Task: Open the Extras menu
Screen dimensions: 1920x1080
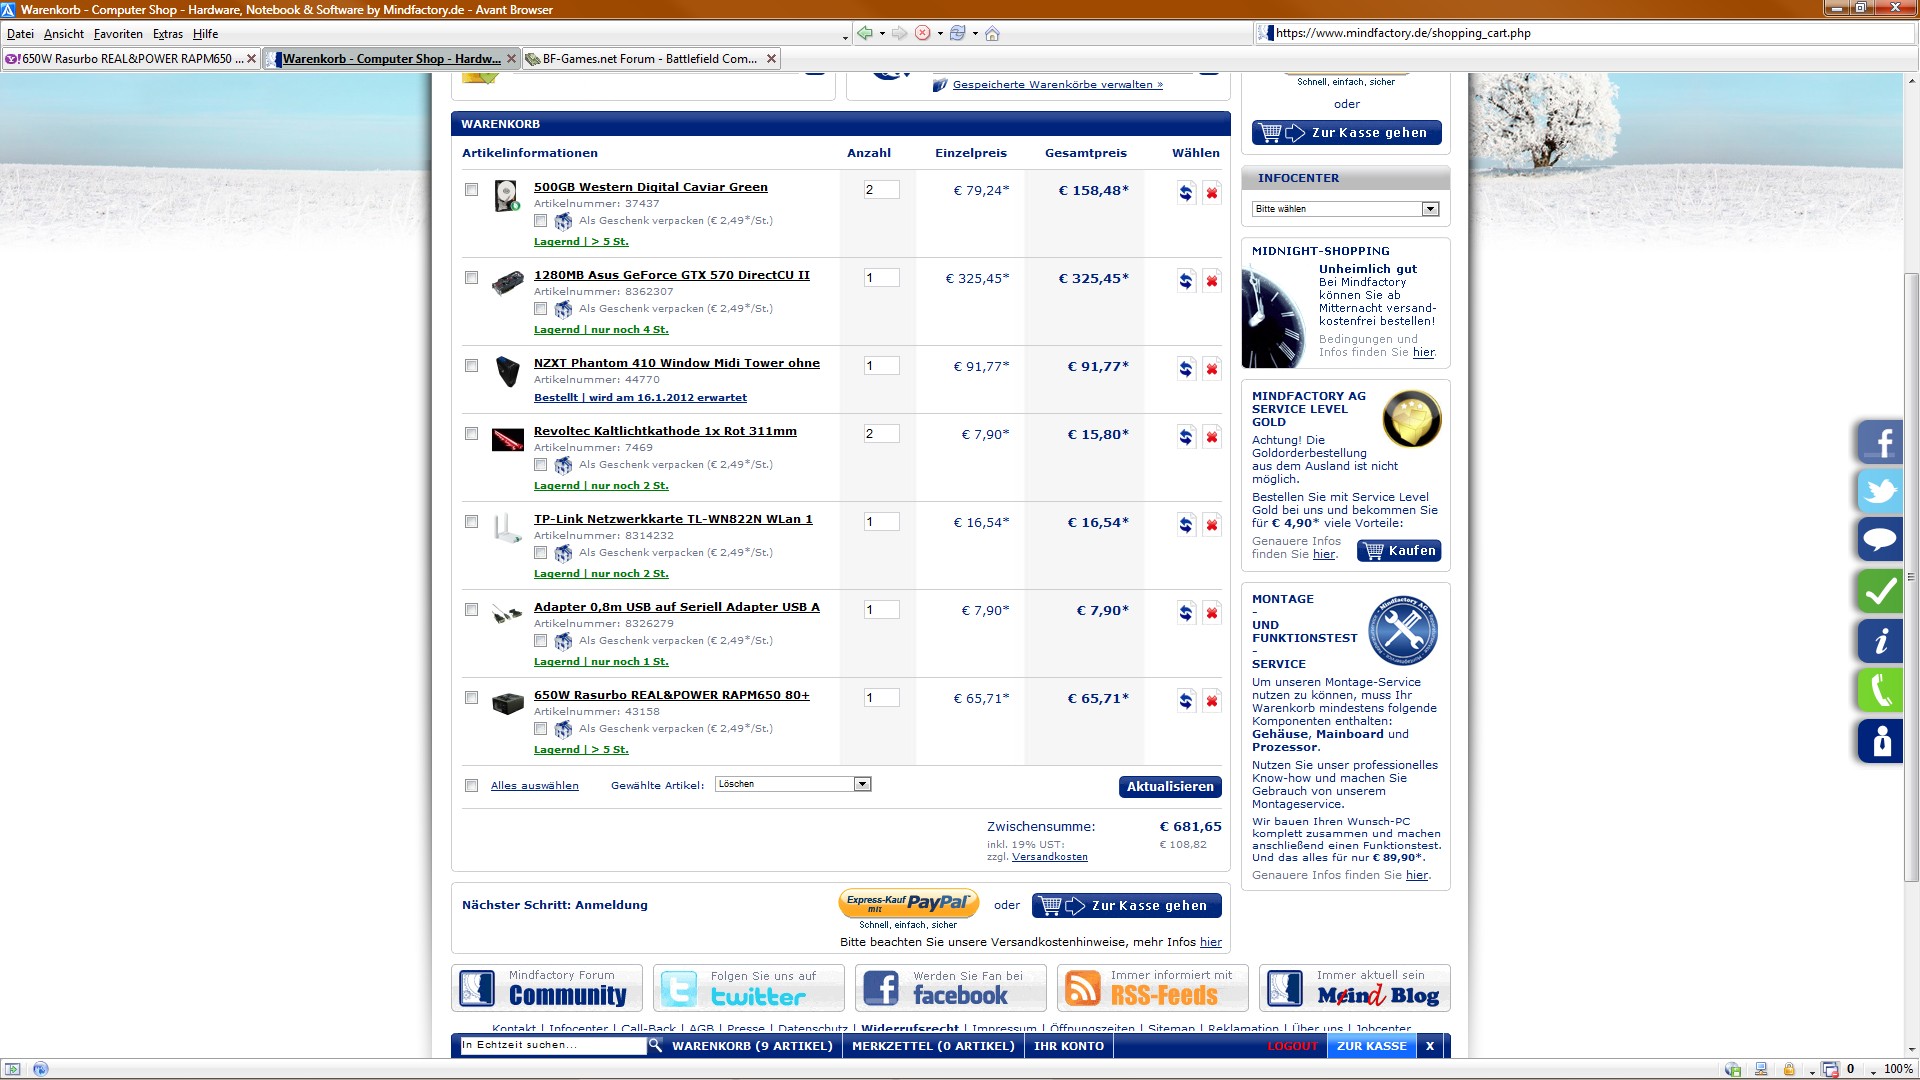Action: pos(168,34)
